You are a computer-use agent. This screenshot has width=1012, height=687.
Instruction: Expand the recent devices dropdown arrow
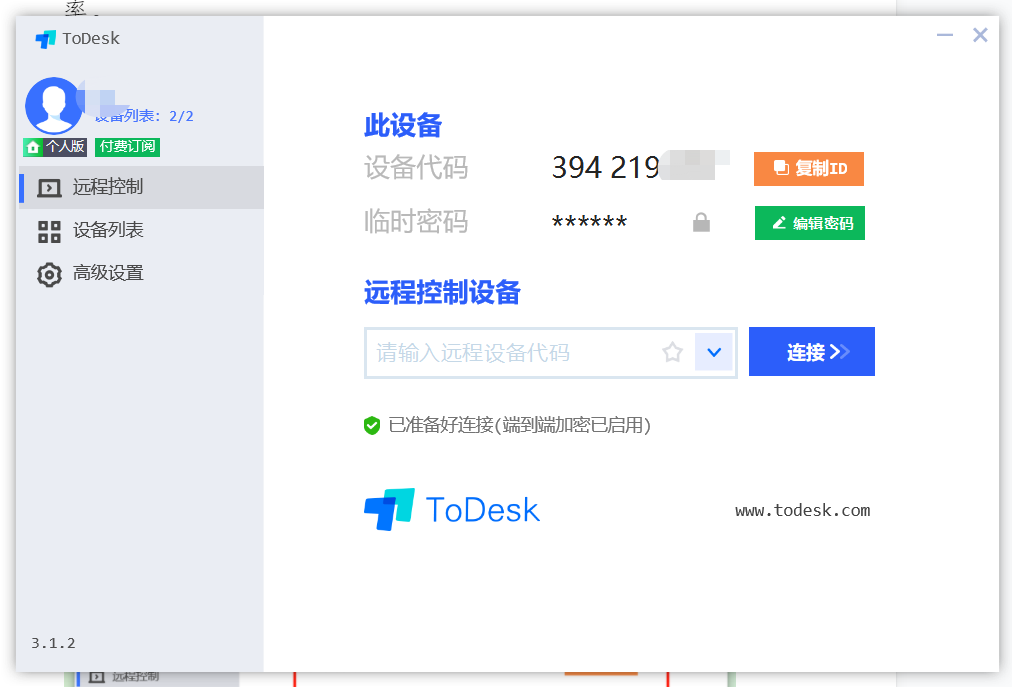[716, 352]
